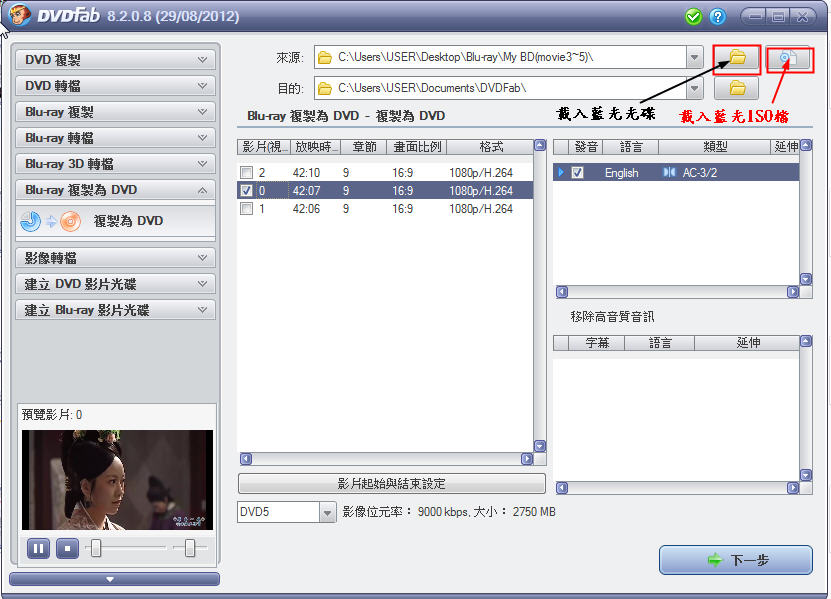Expand the Blu-ray 3D 轉檔 section
Image resolution: width=831 pixels, height=599 pixels.
click(x=115, y=164)
